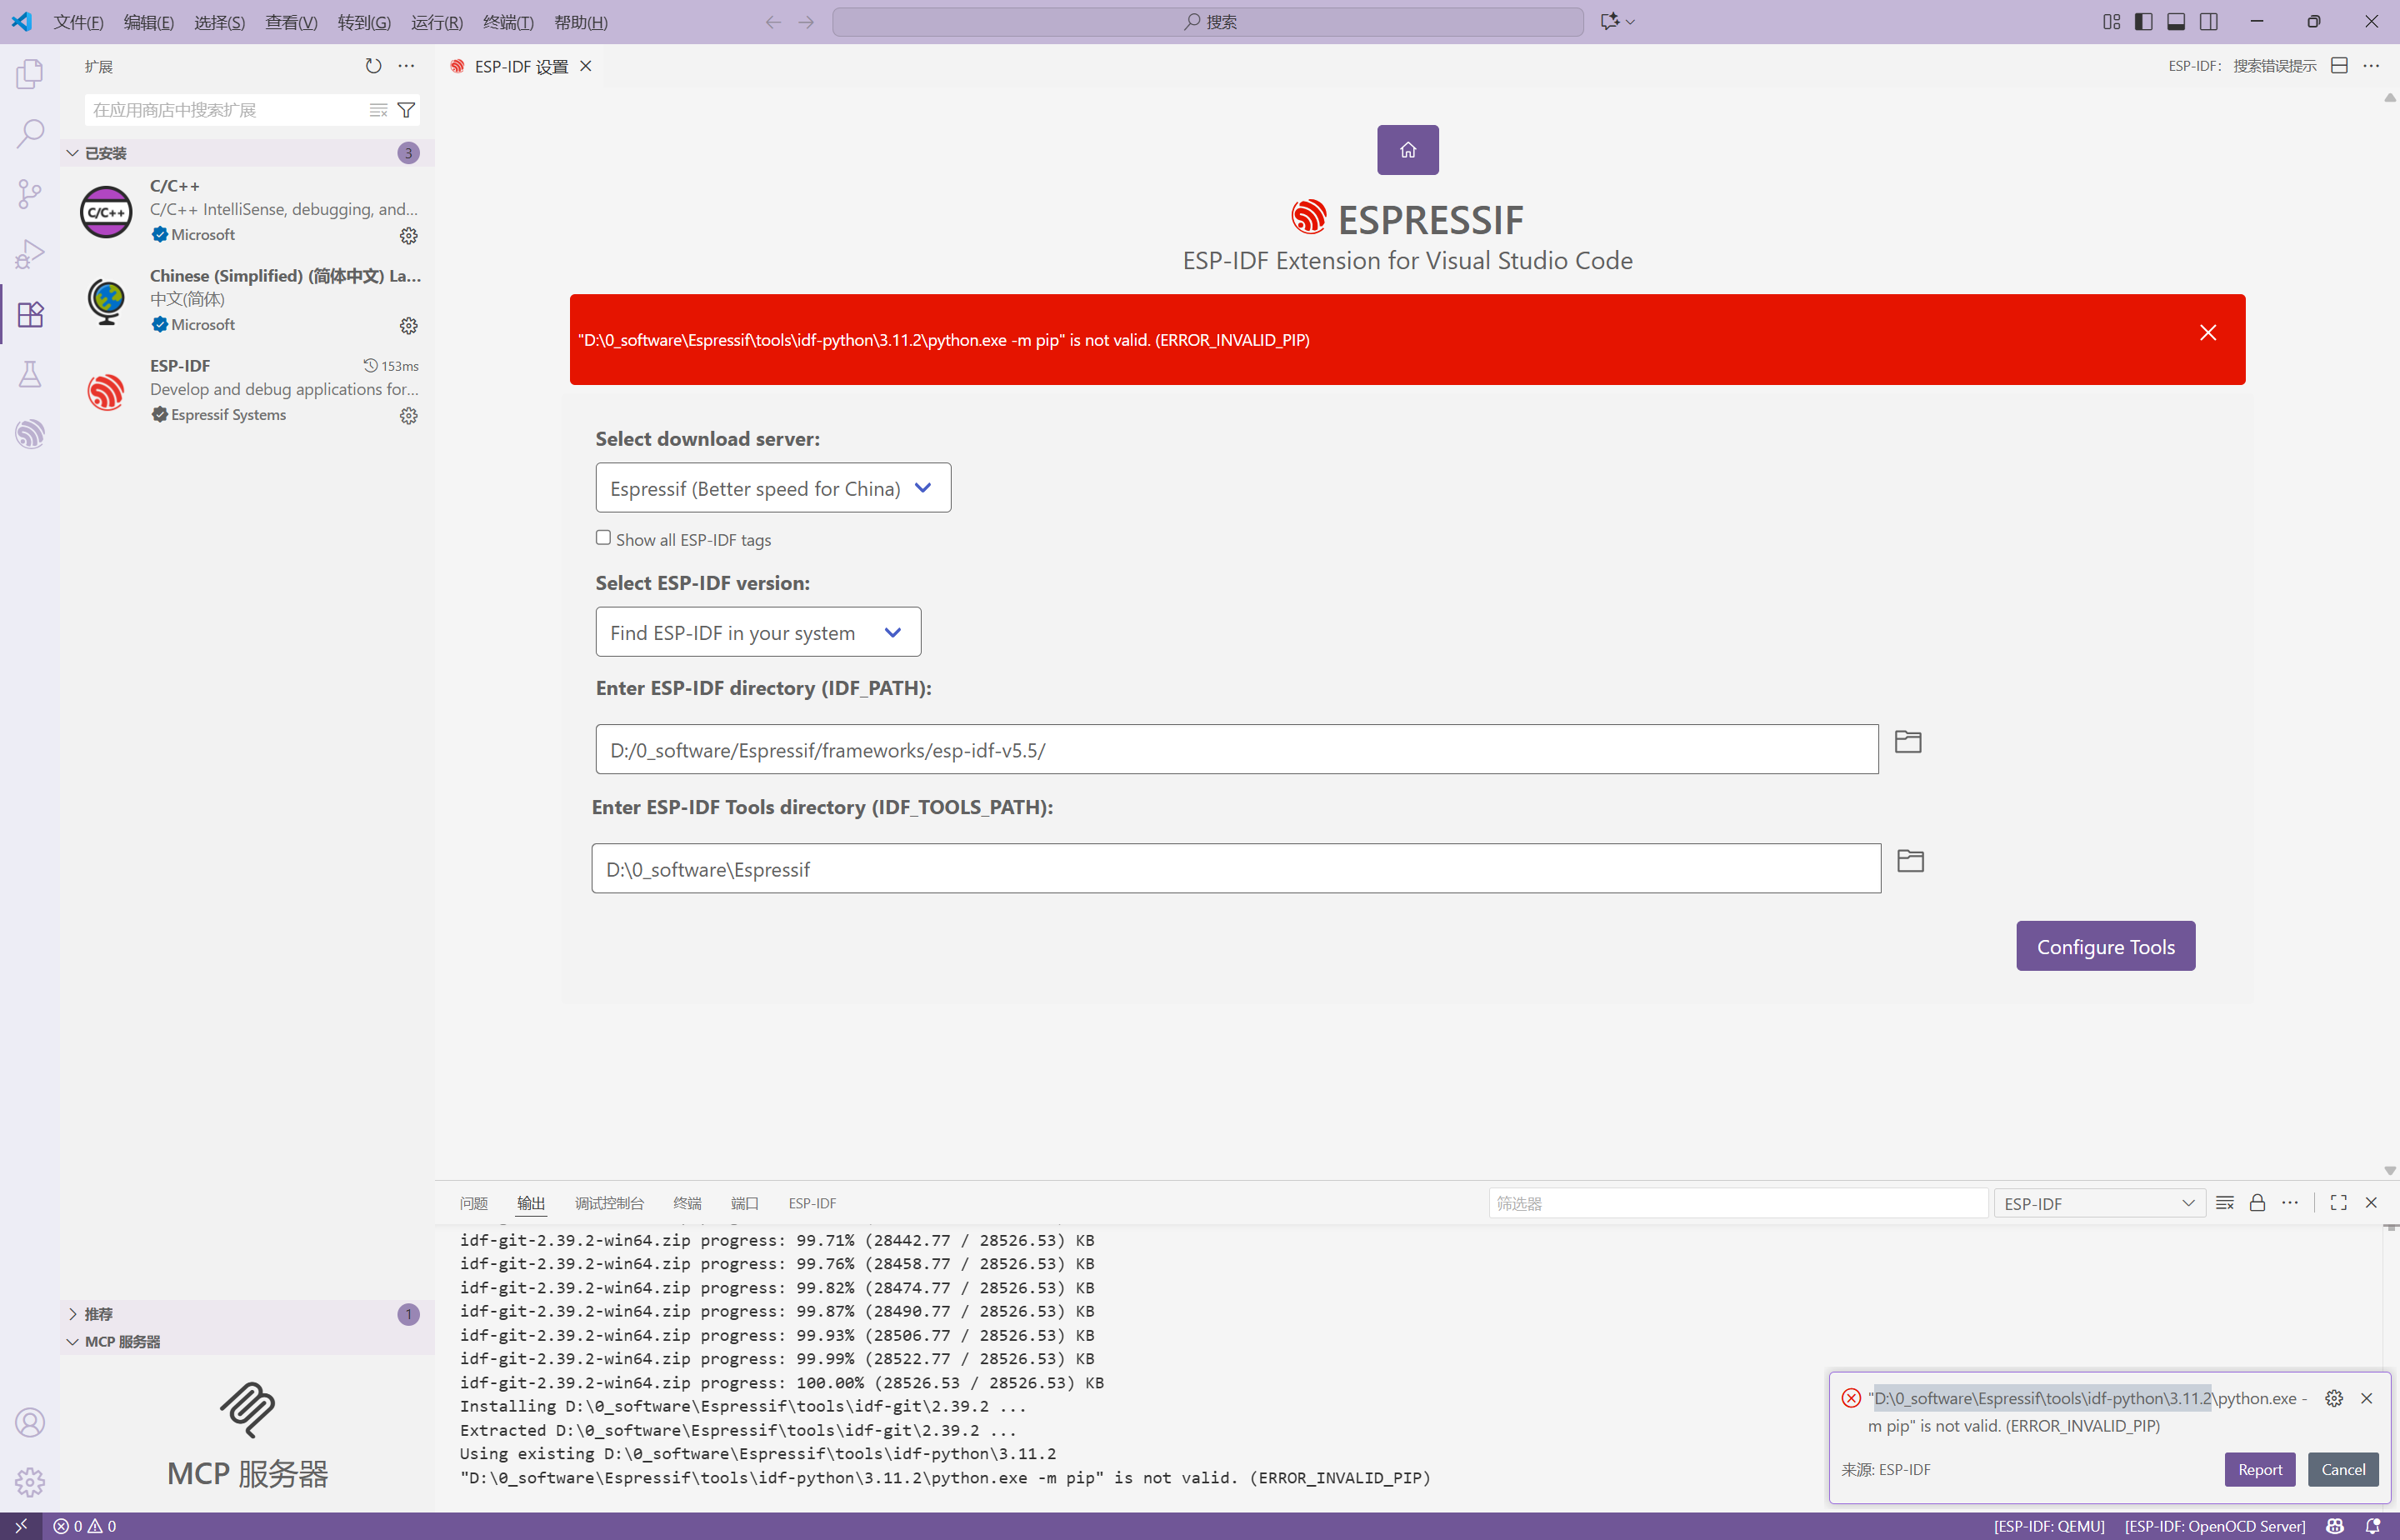
Task: Click Report in the error notification
Action: (2259, 1469)
